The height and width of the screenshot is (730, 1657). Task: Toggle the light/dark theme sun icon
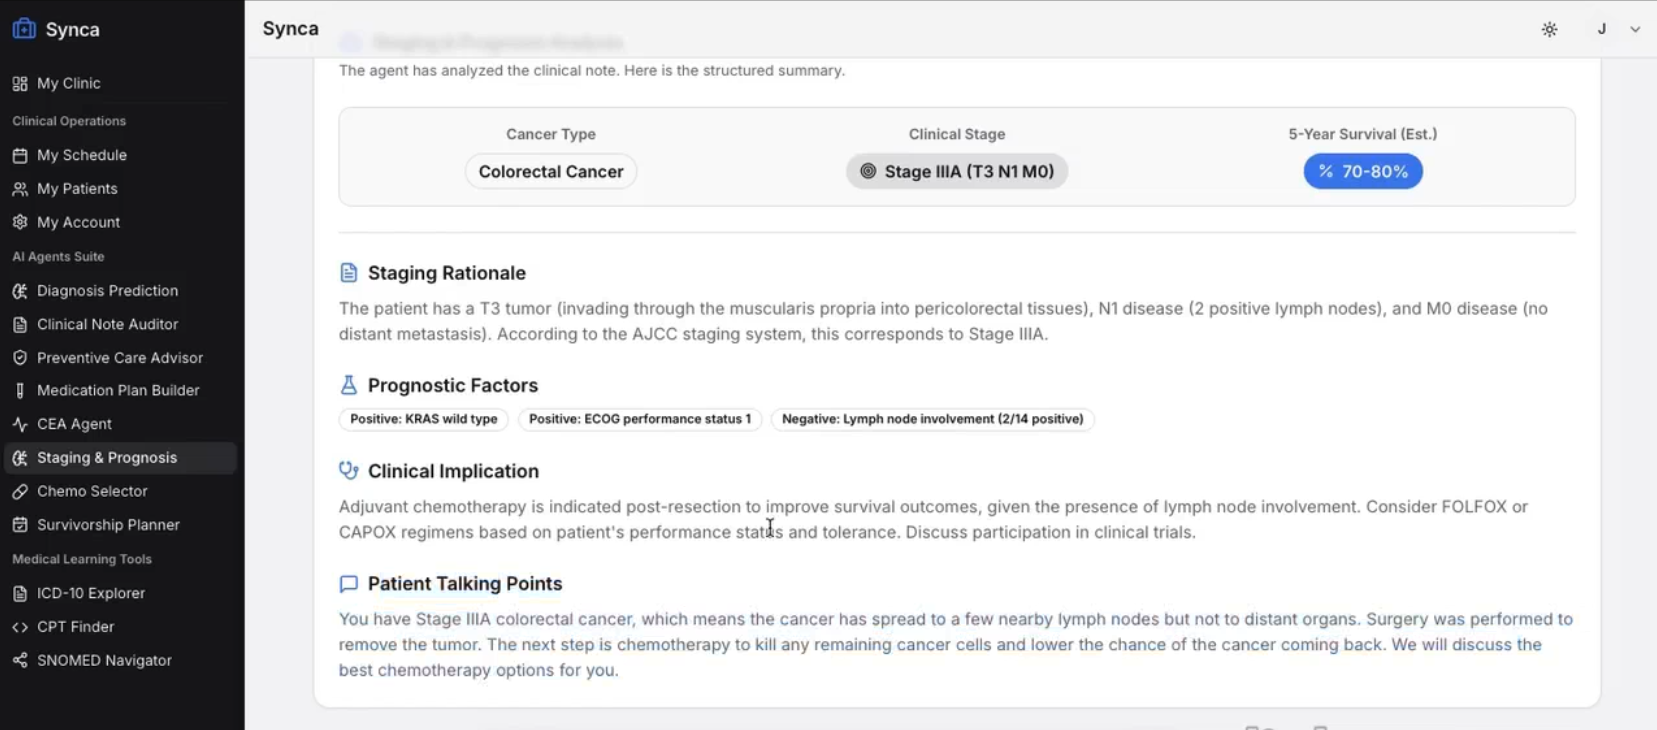(1549, 29)
